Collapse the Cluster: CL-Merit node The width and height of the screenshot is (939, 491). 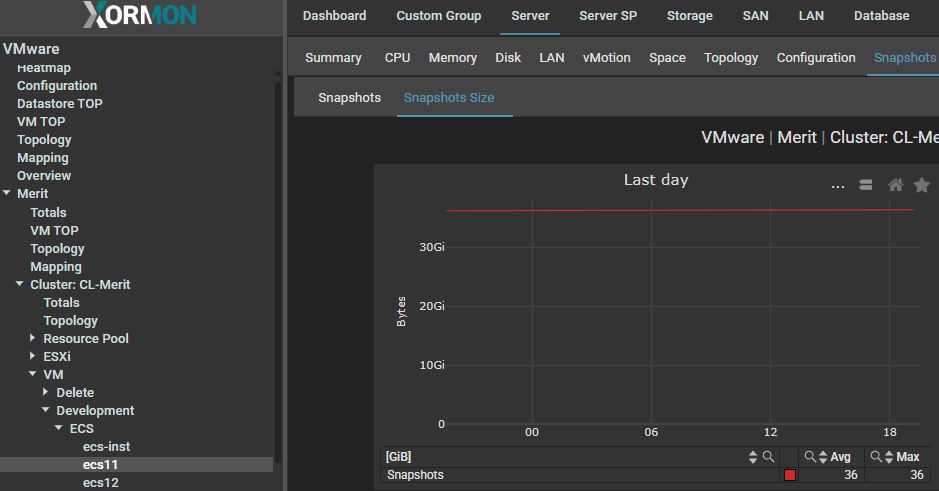coord(20,284)
